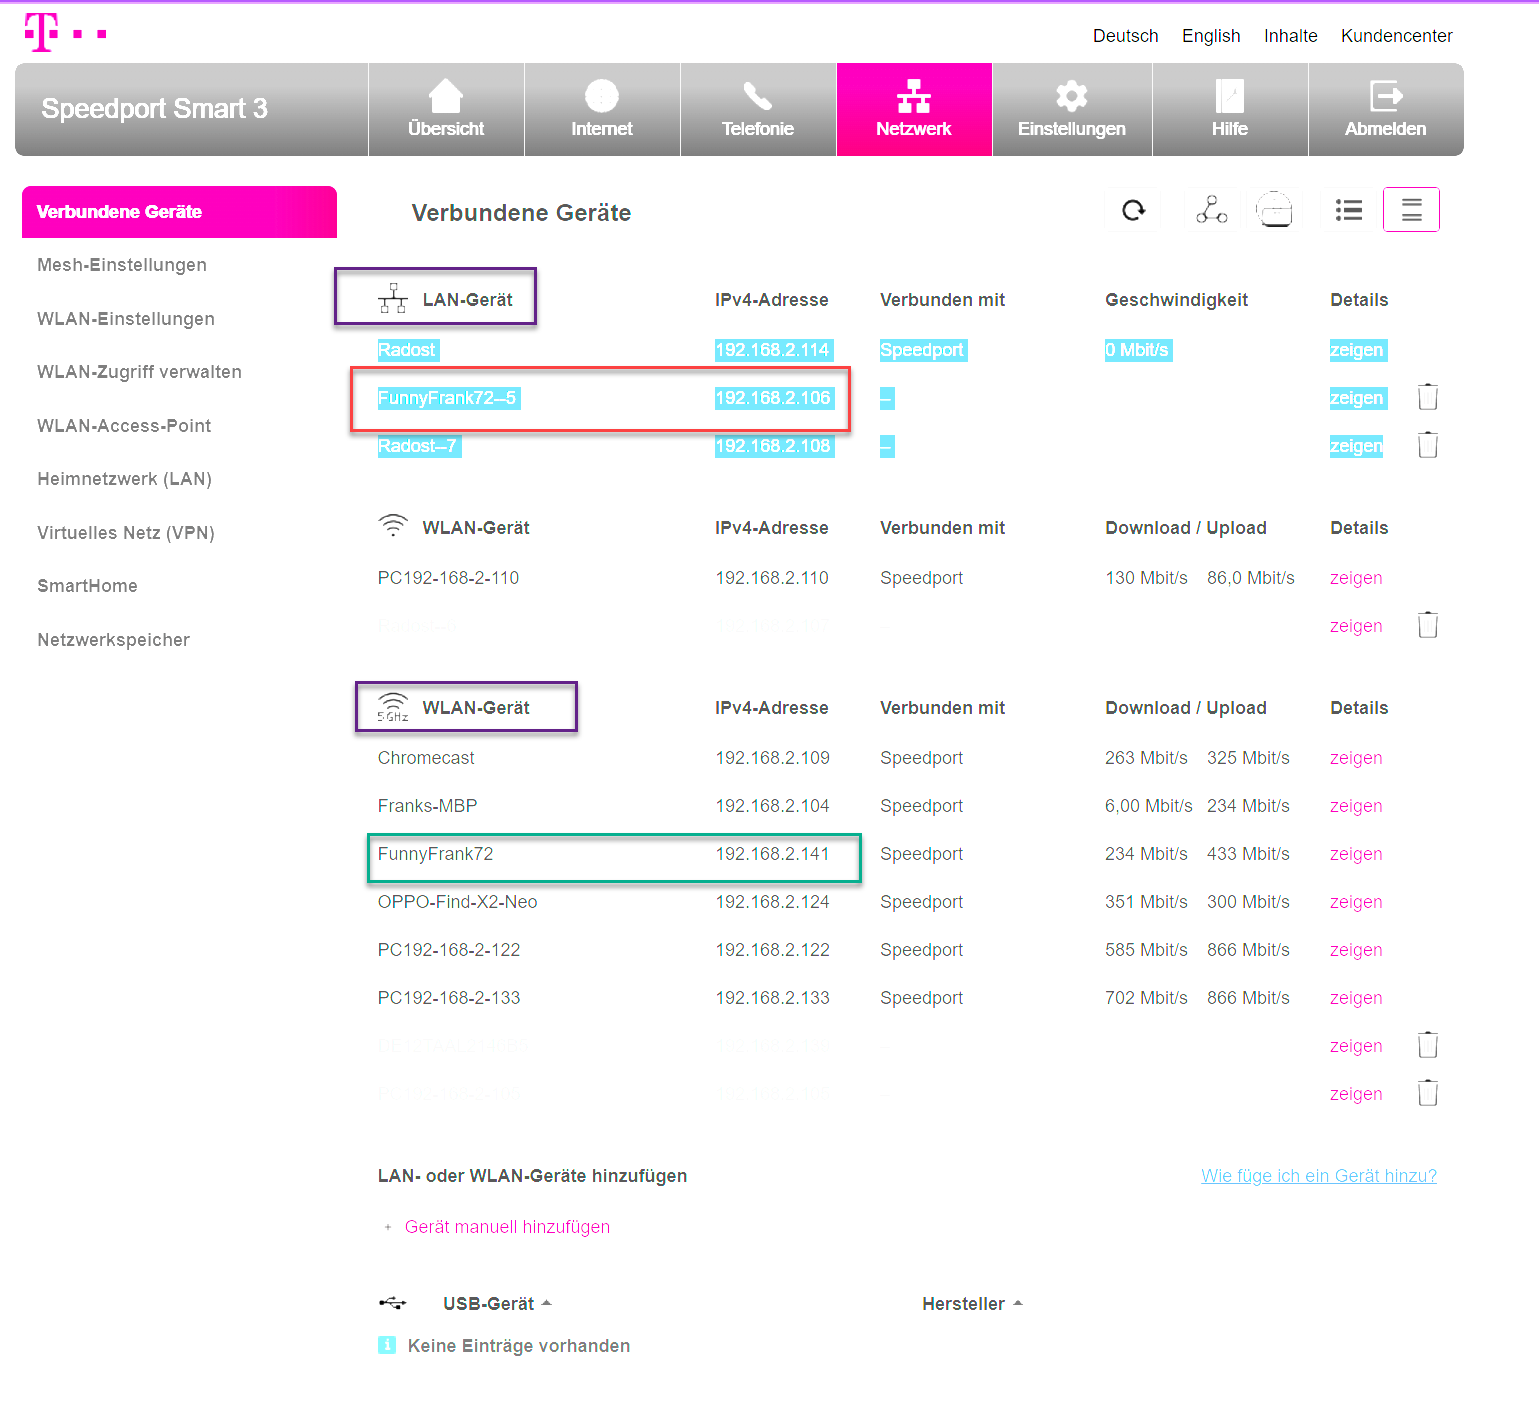The image size is (1539, 1415).
Task: Open 'Wie füge ich ein Gerät hinzu?' help
Action: pos(1319,1176)
